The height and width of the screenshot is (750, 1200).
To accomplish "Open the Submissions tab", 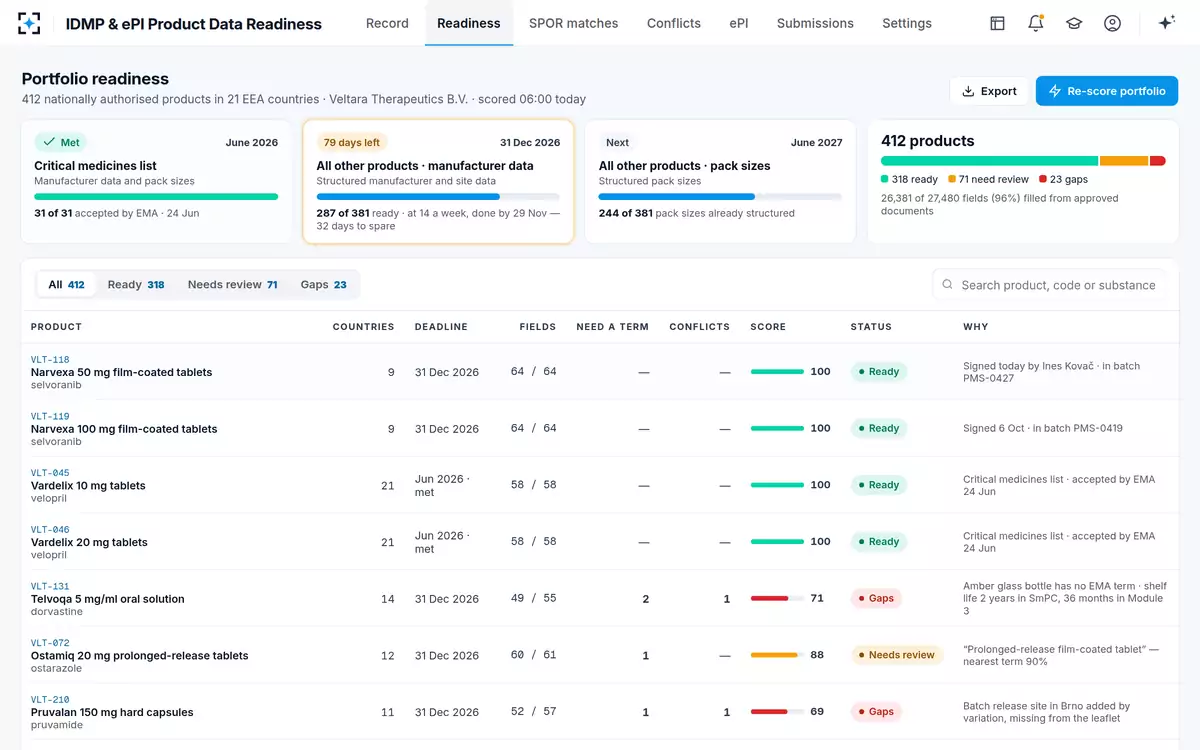I will [815, 23].
